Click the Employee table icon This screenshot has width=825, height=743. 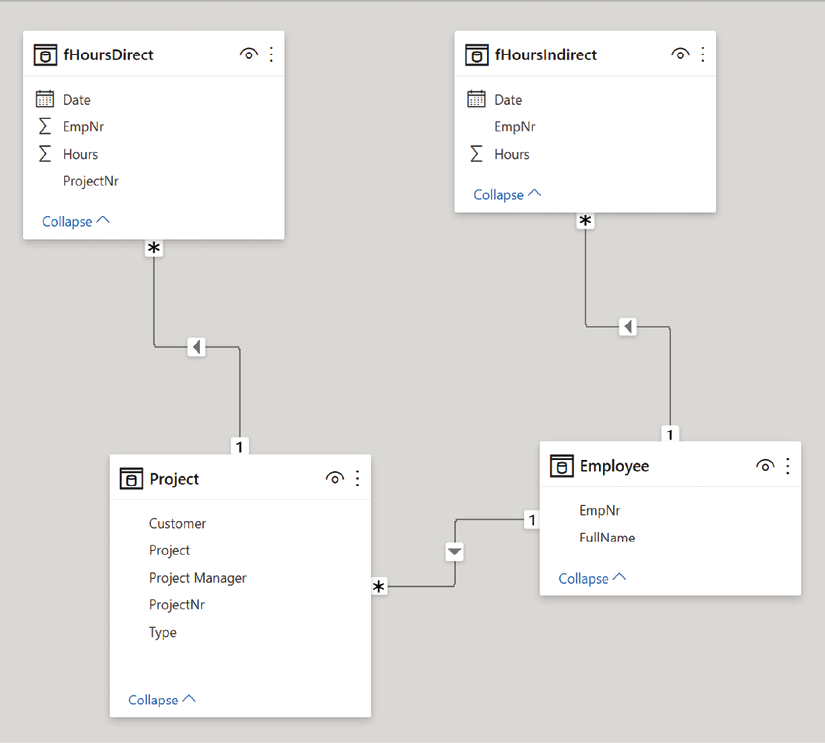click(x=562, y=466)
